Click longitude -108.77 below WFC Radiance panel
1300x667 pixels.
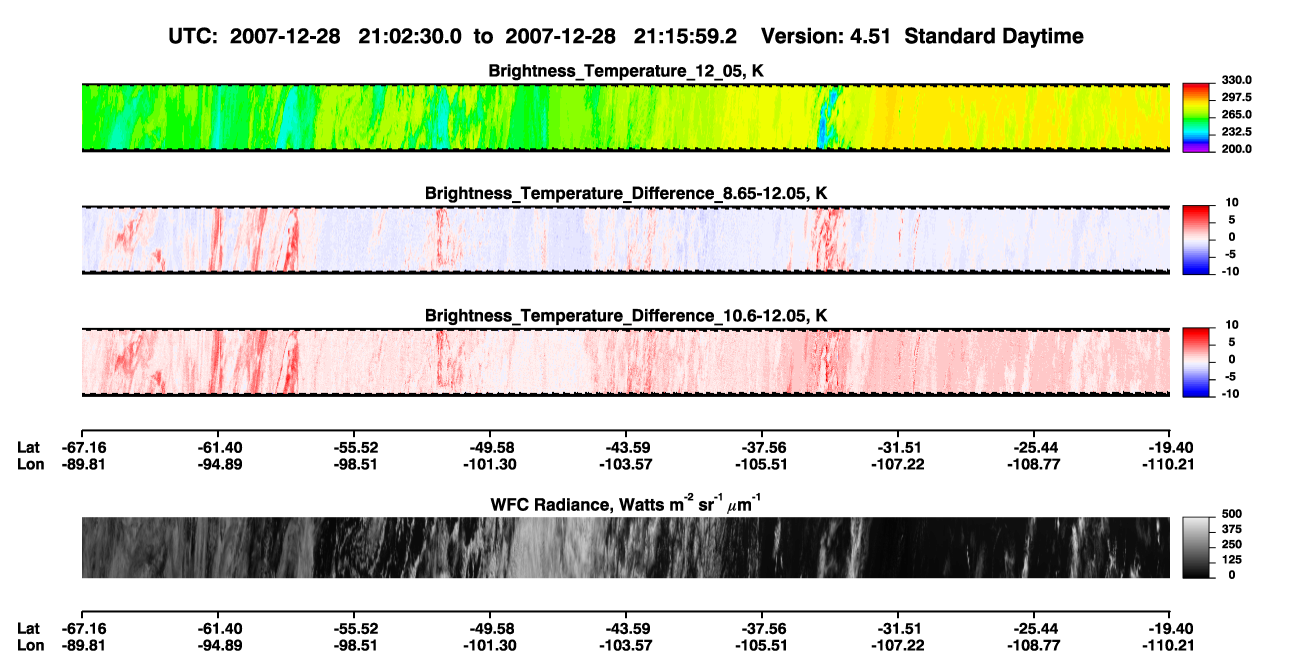tap(1034, 645)
